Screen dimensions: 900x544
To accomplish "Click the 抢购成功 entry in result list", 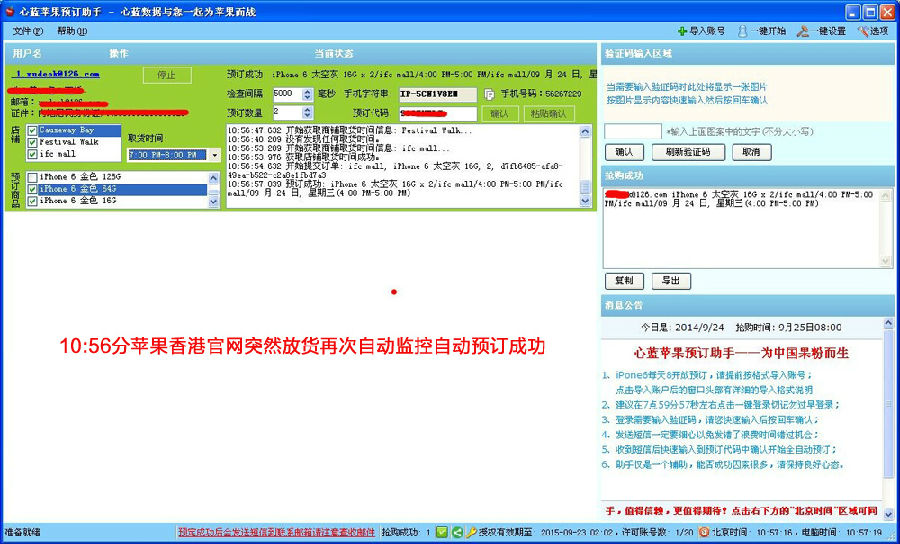I will tap(739, 199).
